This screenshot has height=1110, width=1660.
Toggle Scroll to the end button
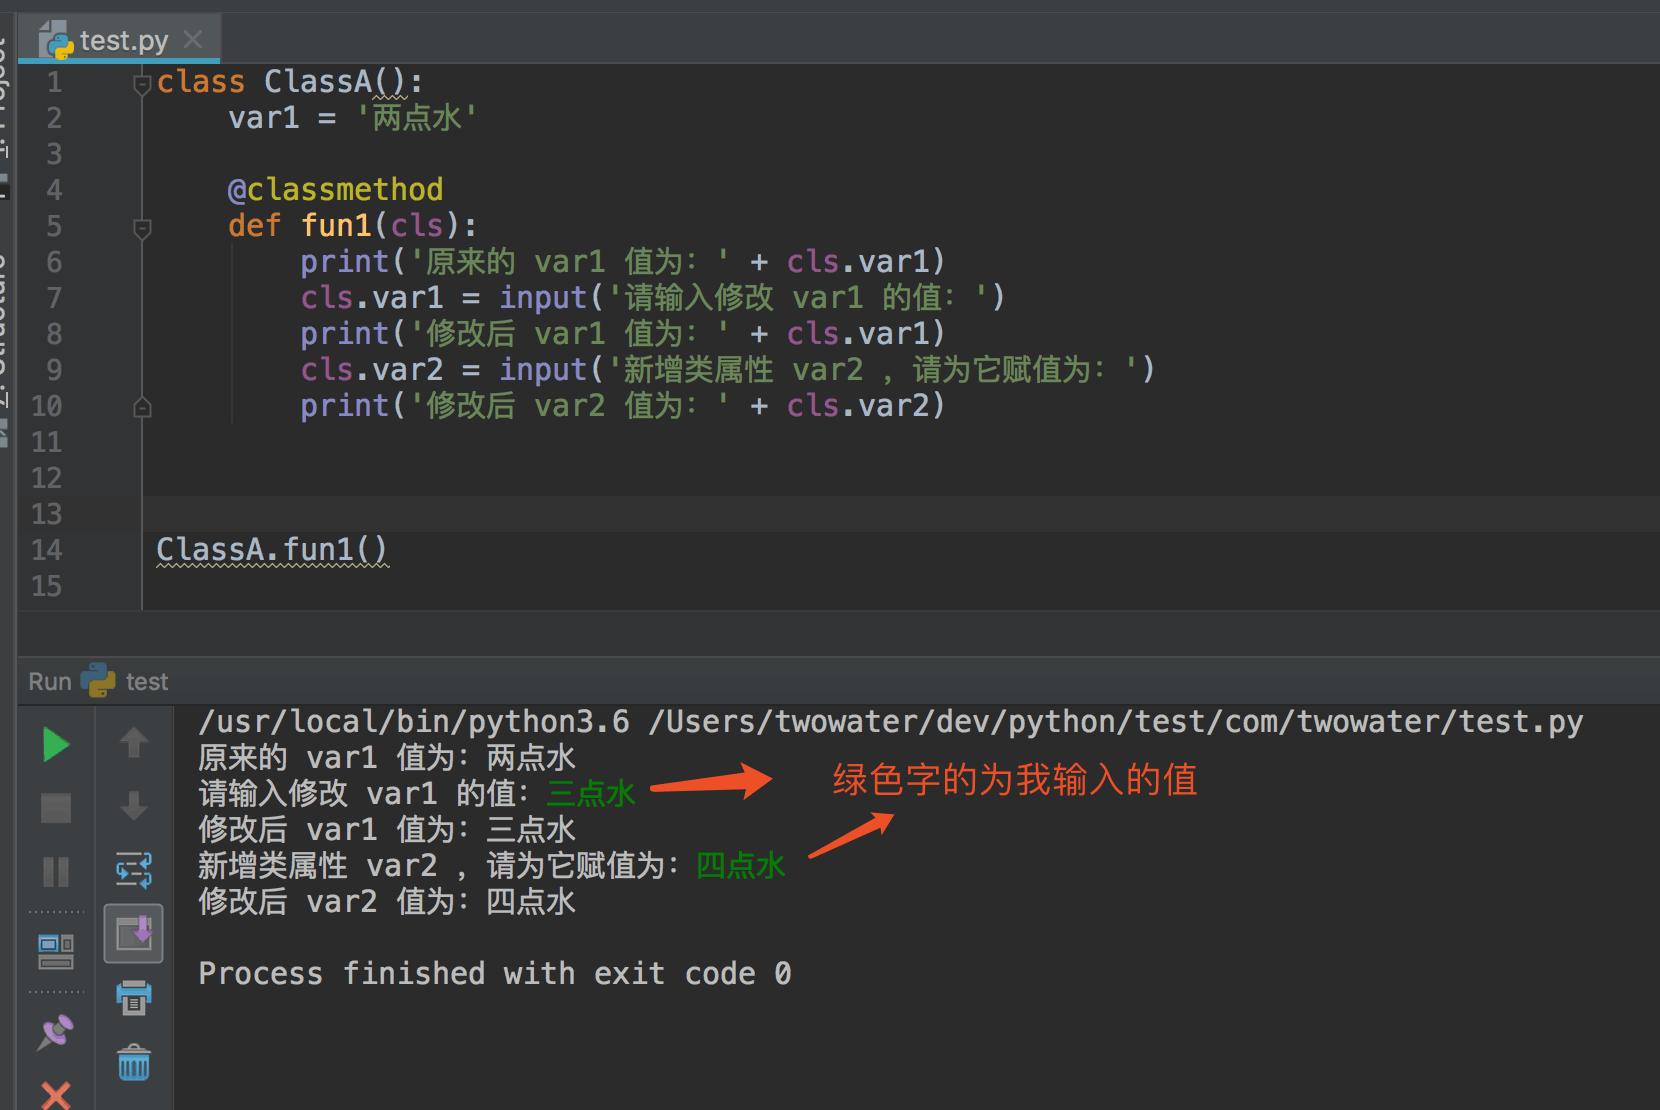pyautogui.click(x=134, y=933)
